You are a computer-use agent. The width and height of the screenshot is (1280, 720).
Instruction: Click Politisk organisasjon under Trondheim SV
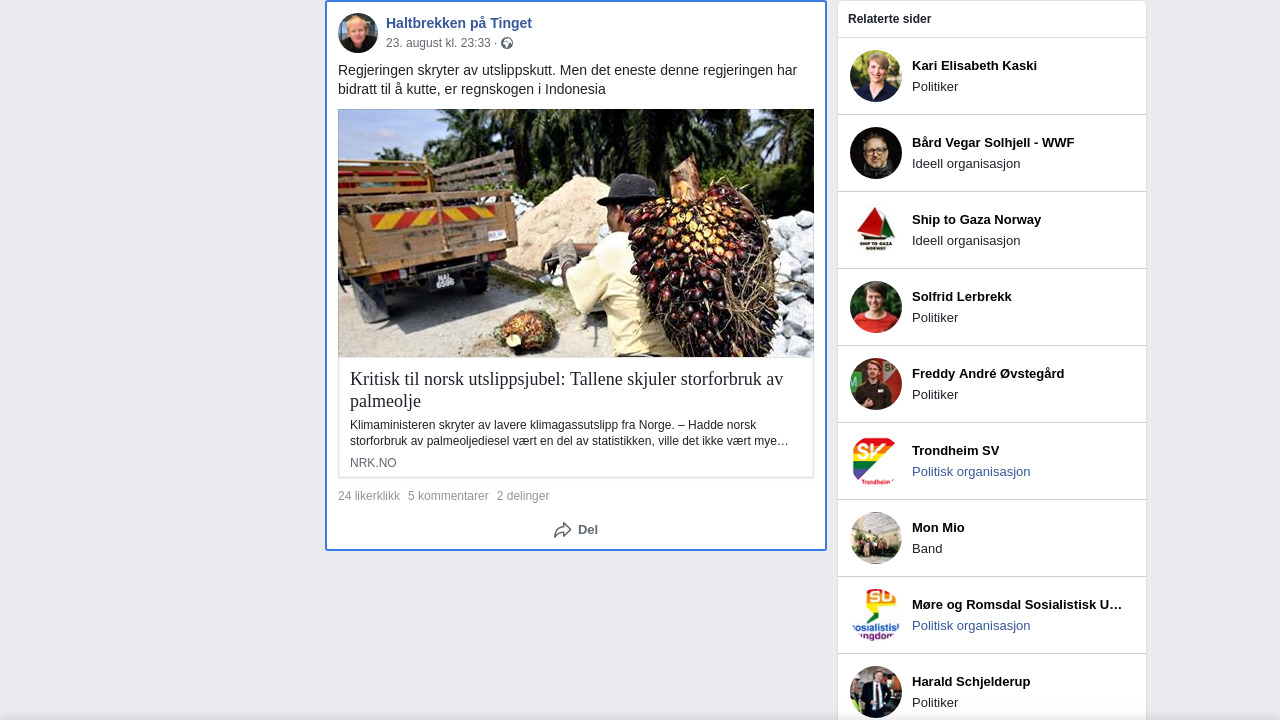point(971,472)
